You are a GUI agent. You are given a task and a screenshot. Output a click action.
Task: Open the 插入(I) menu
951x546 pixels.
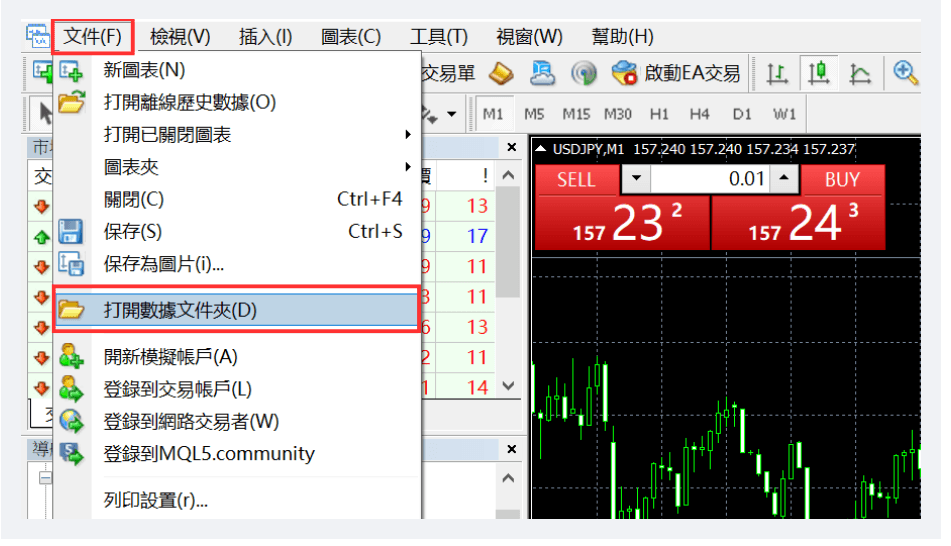click(x=265, y=37)
